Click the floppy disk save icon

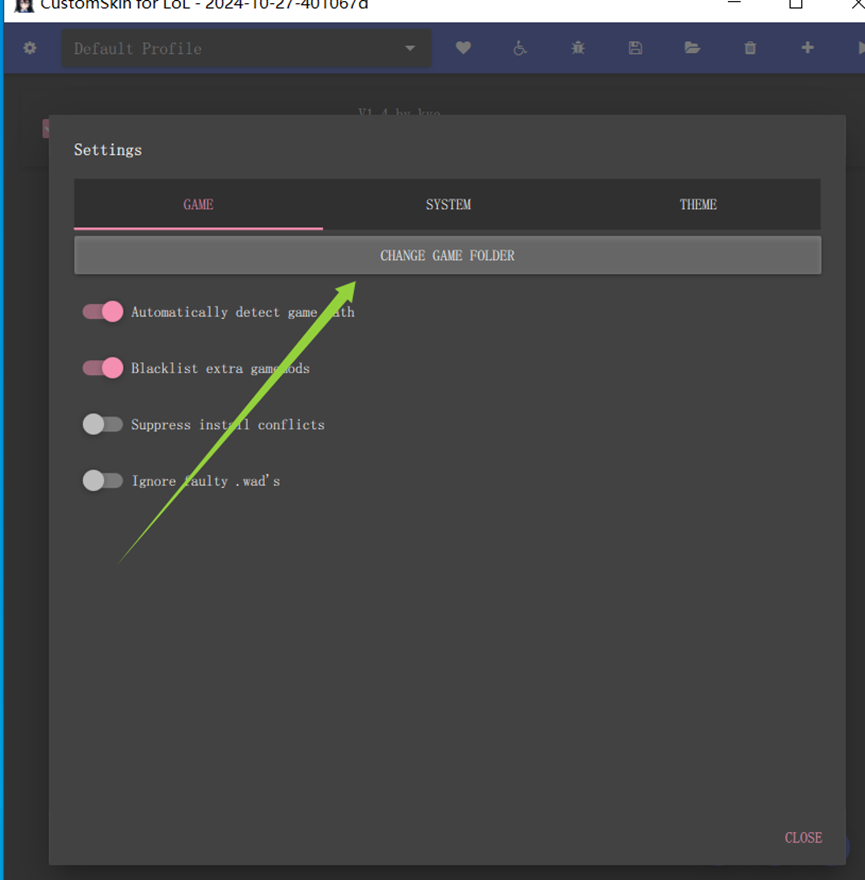(635, 48)
